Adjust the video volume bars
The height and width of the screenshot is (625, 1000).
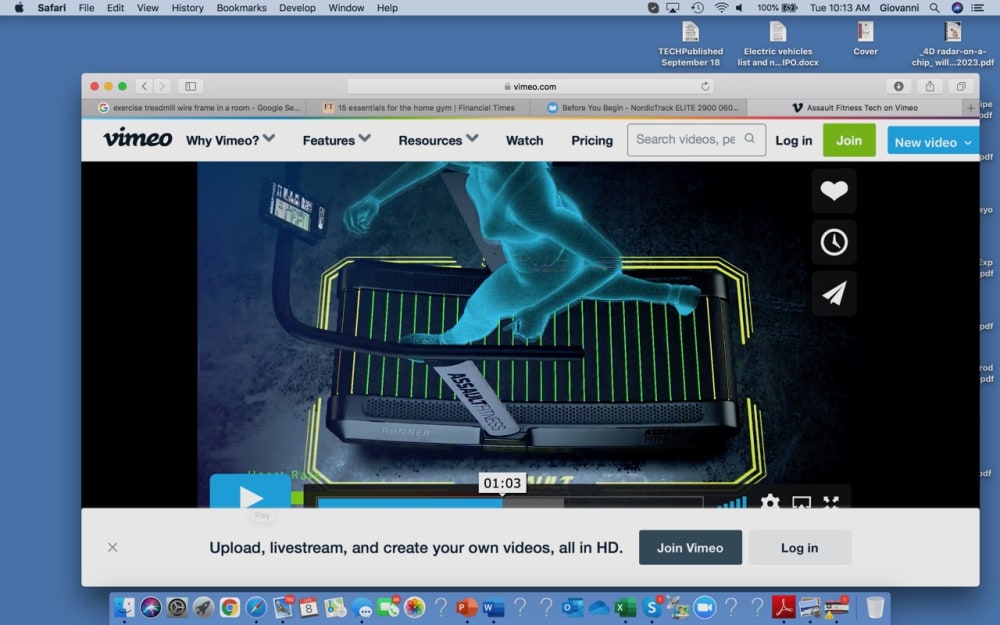click(x=732, y=503)
